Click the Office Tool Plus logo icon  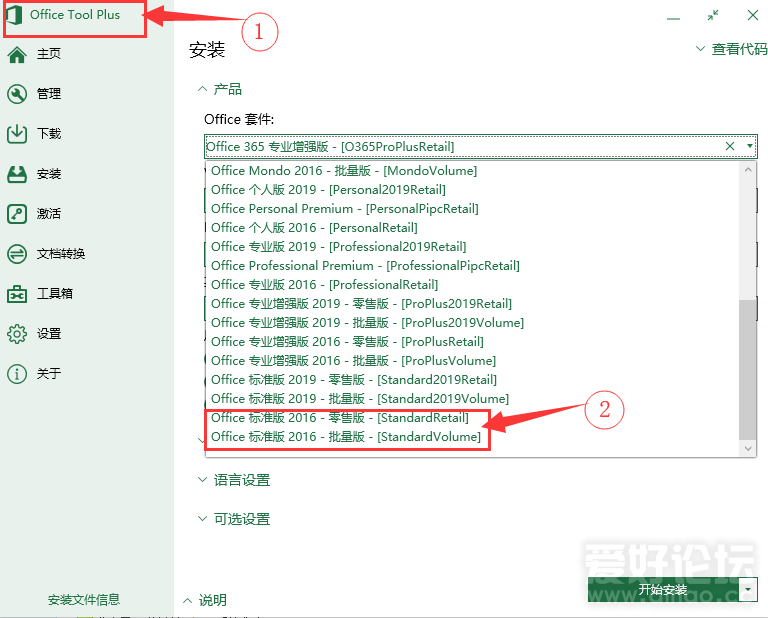[x=14, y=15]
